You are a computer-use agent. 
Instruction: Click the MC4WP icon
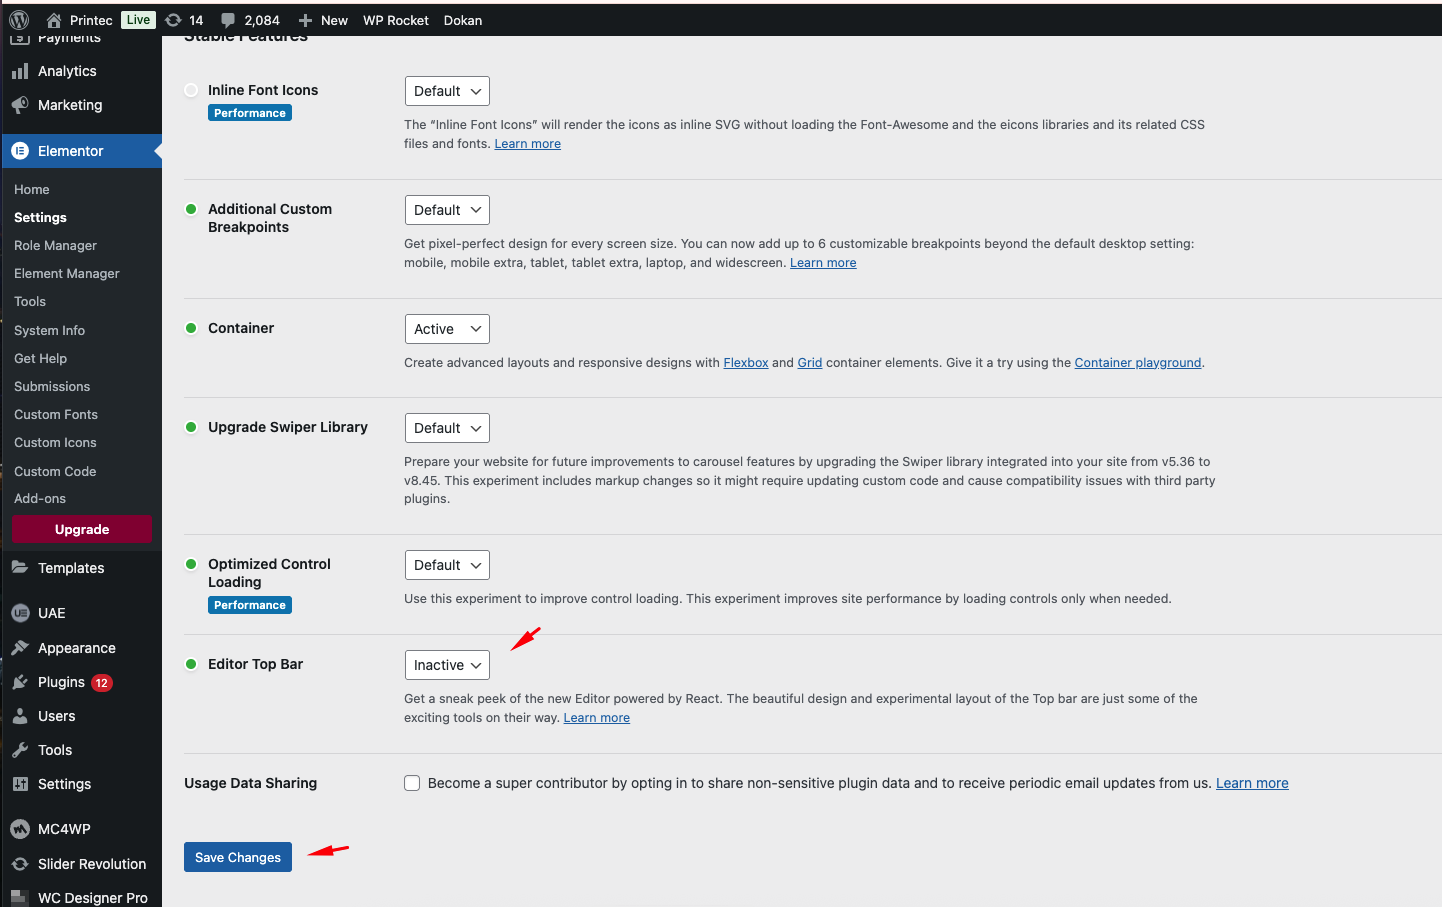(20, 829)
